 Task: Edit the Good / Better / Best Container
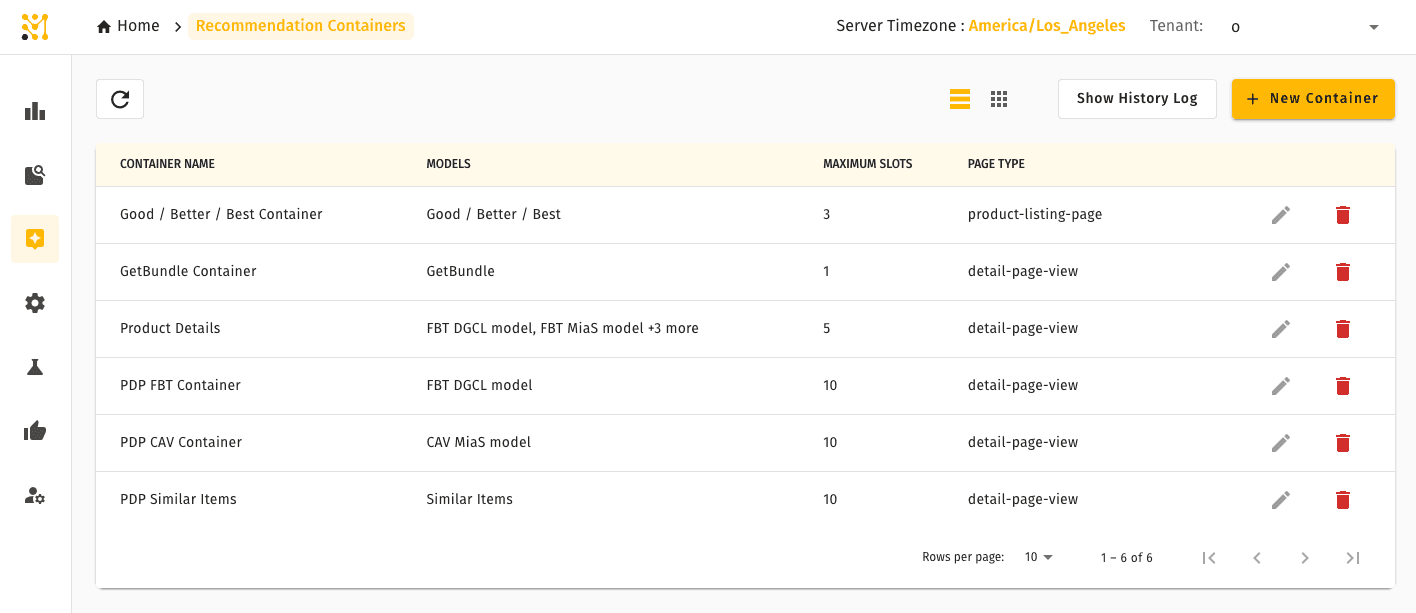click(1281, 215)
